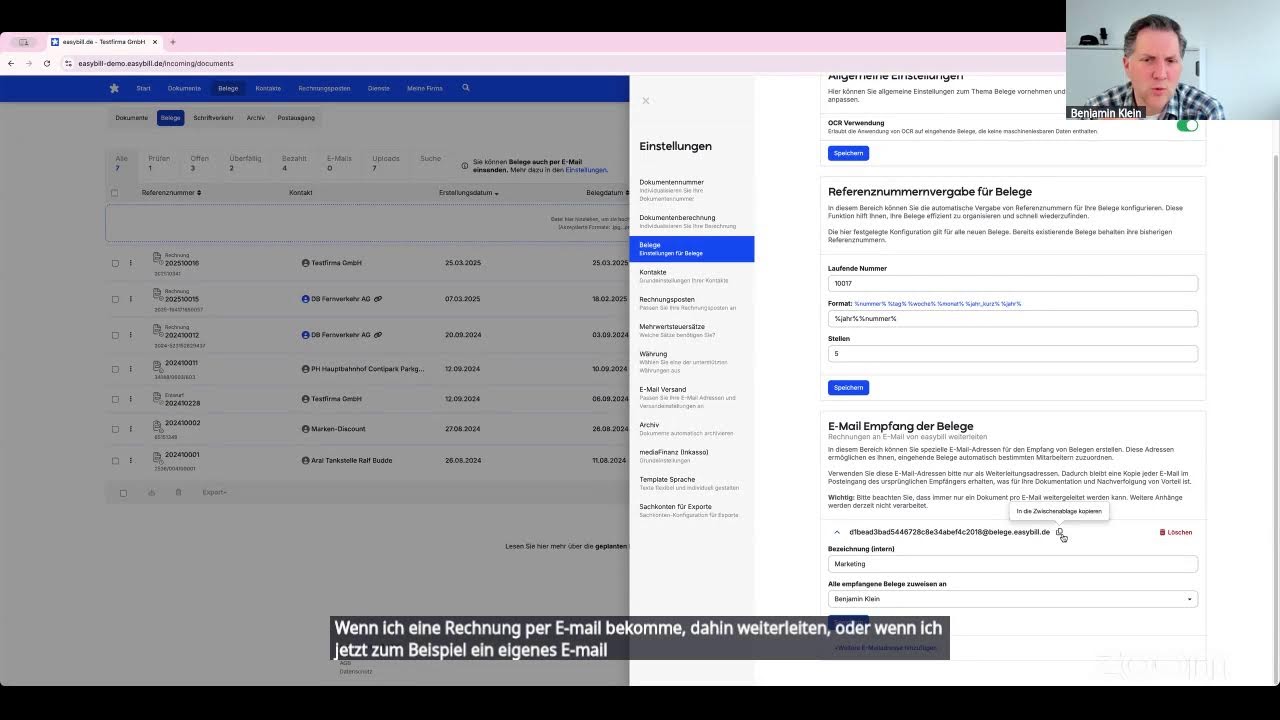This screenshot has width=1280, height=720.
Task: Delete the Marketing email address via Löschen
Action: [x=1176, y=532]
